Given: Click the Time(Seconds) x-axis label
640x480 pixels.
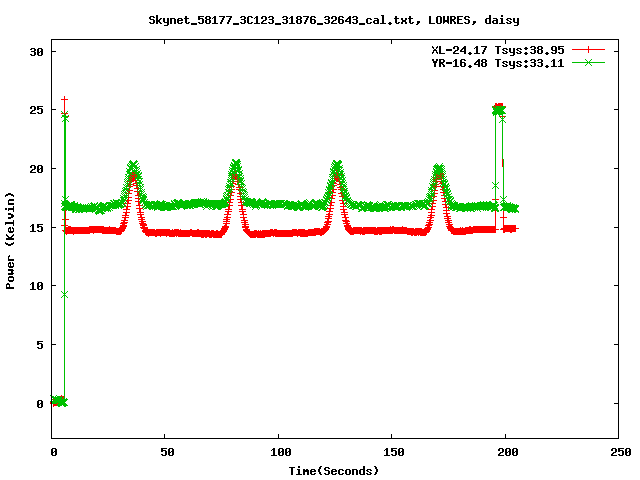Looking at the screenshot, I should [333, 471].
